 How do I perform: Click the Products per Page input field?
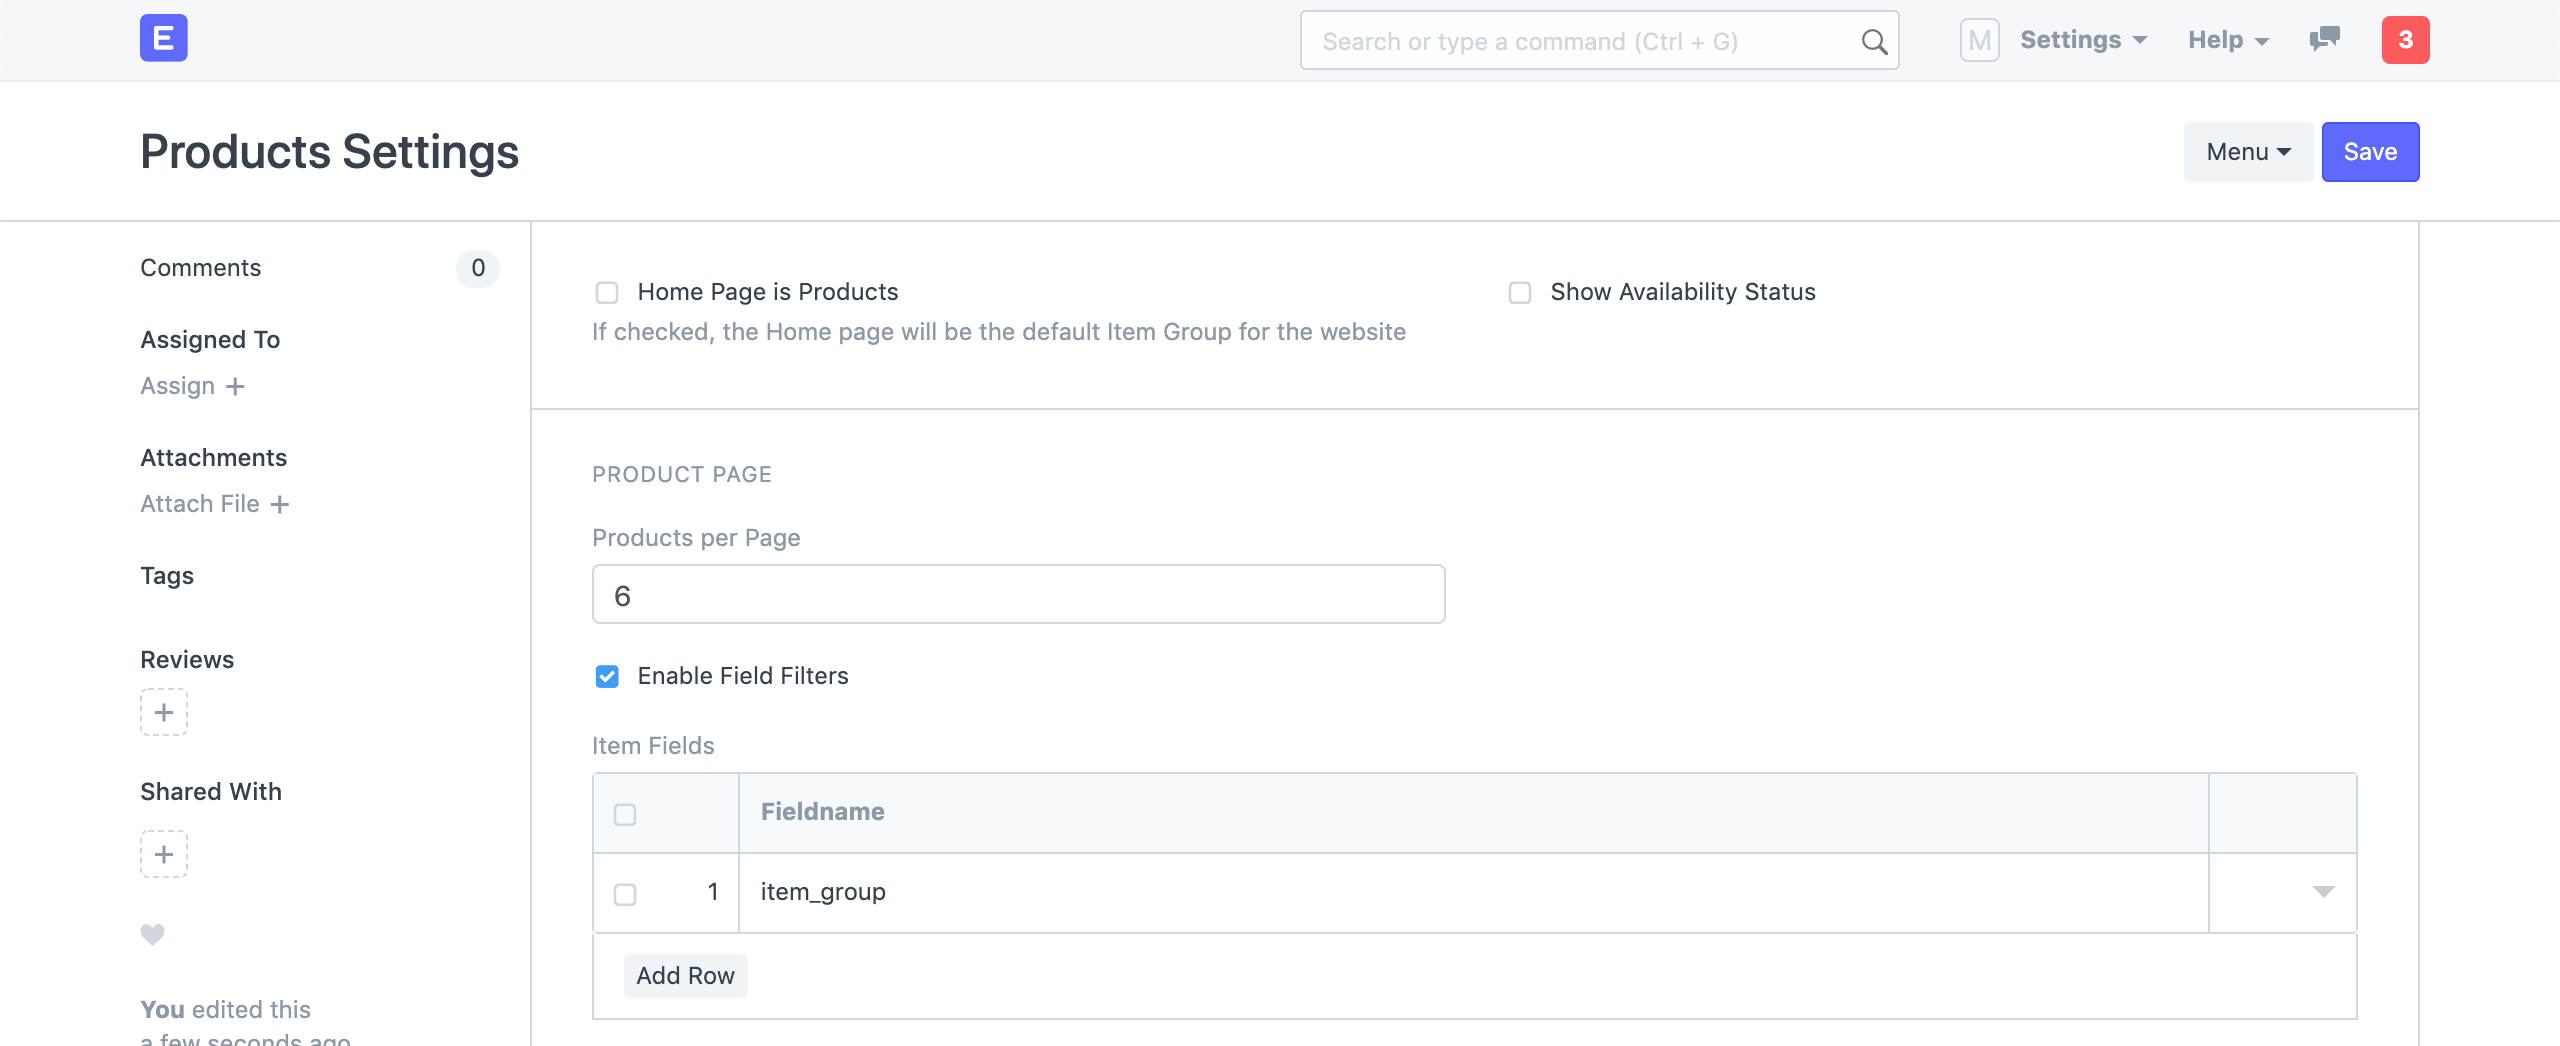coord(1018,595)
